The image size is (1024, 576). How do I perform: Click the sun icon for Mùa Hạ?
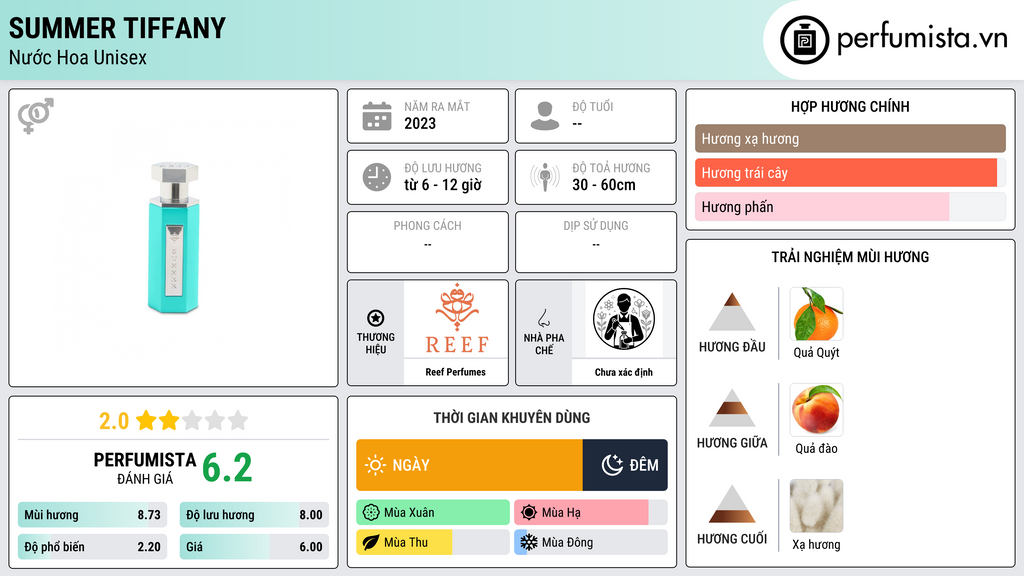point(529,513)
